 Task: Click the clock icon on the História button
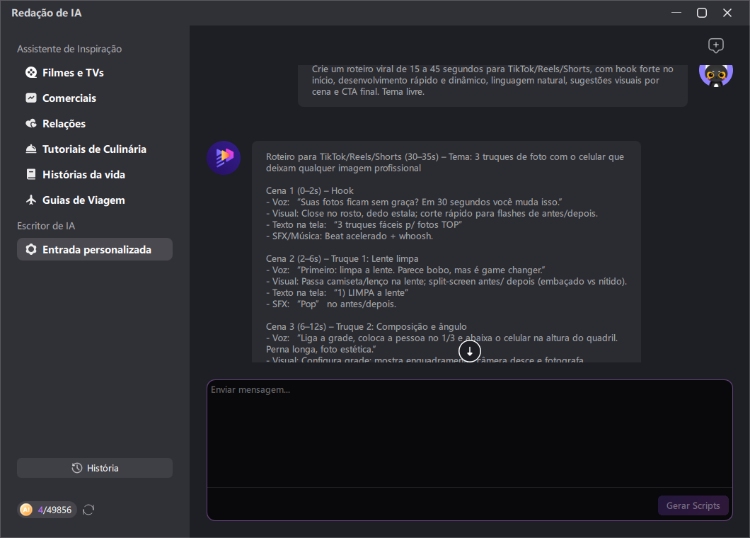coord(77,468)
